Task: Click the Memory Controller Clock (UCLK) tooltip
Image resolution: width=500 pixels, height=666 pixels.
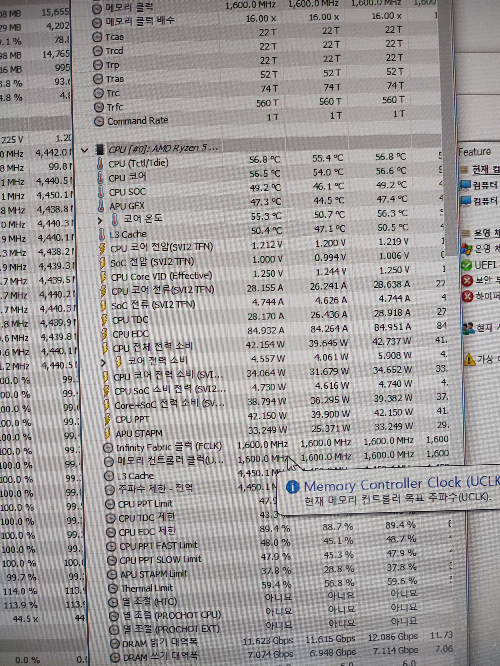Action: 389,491
